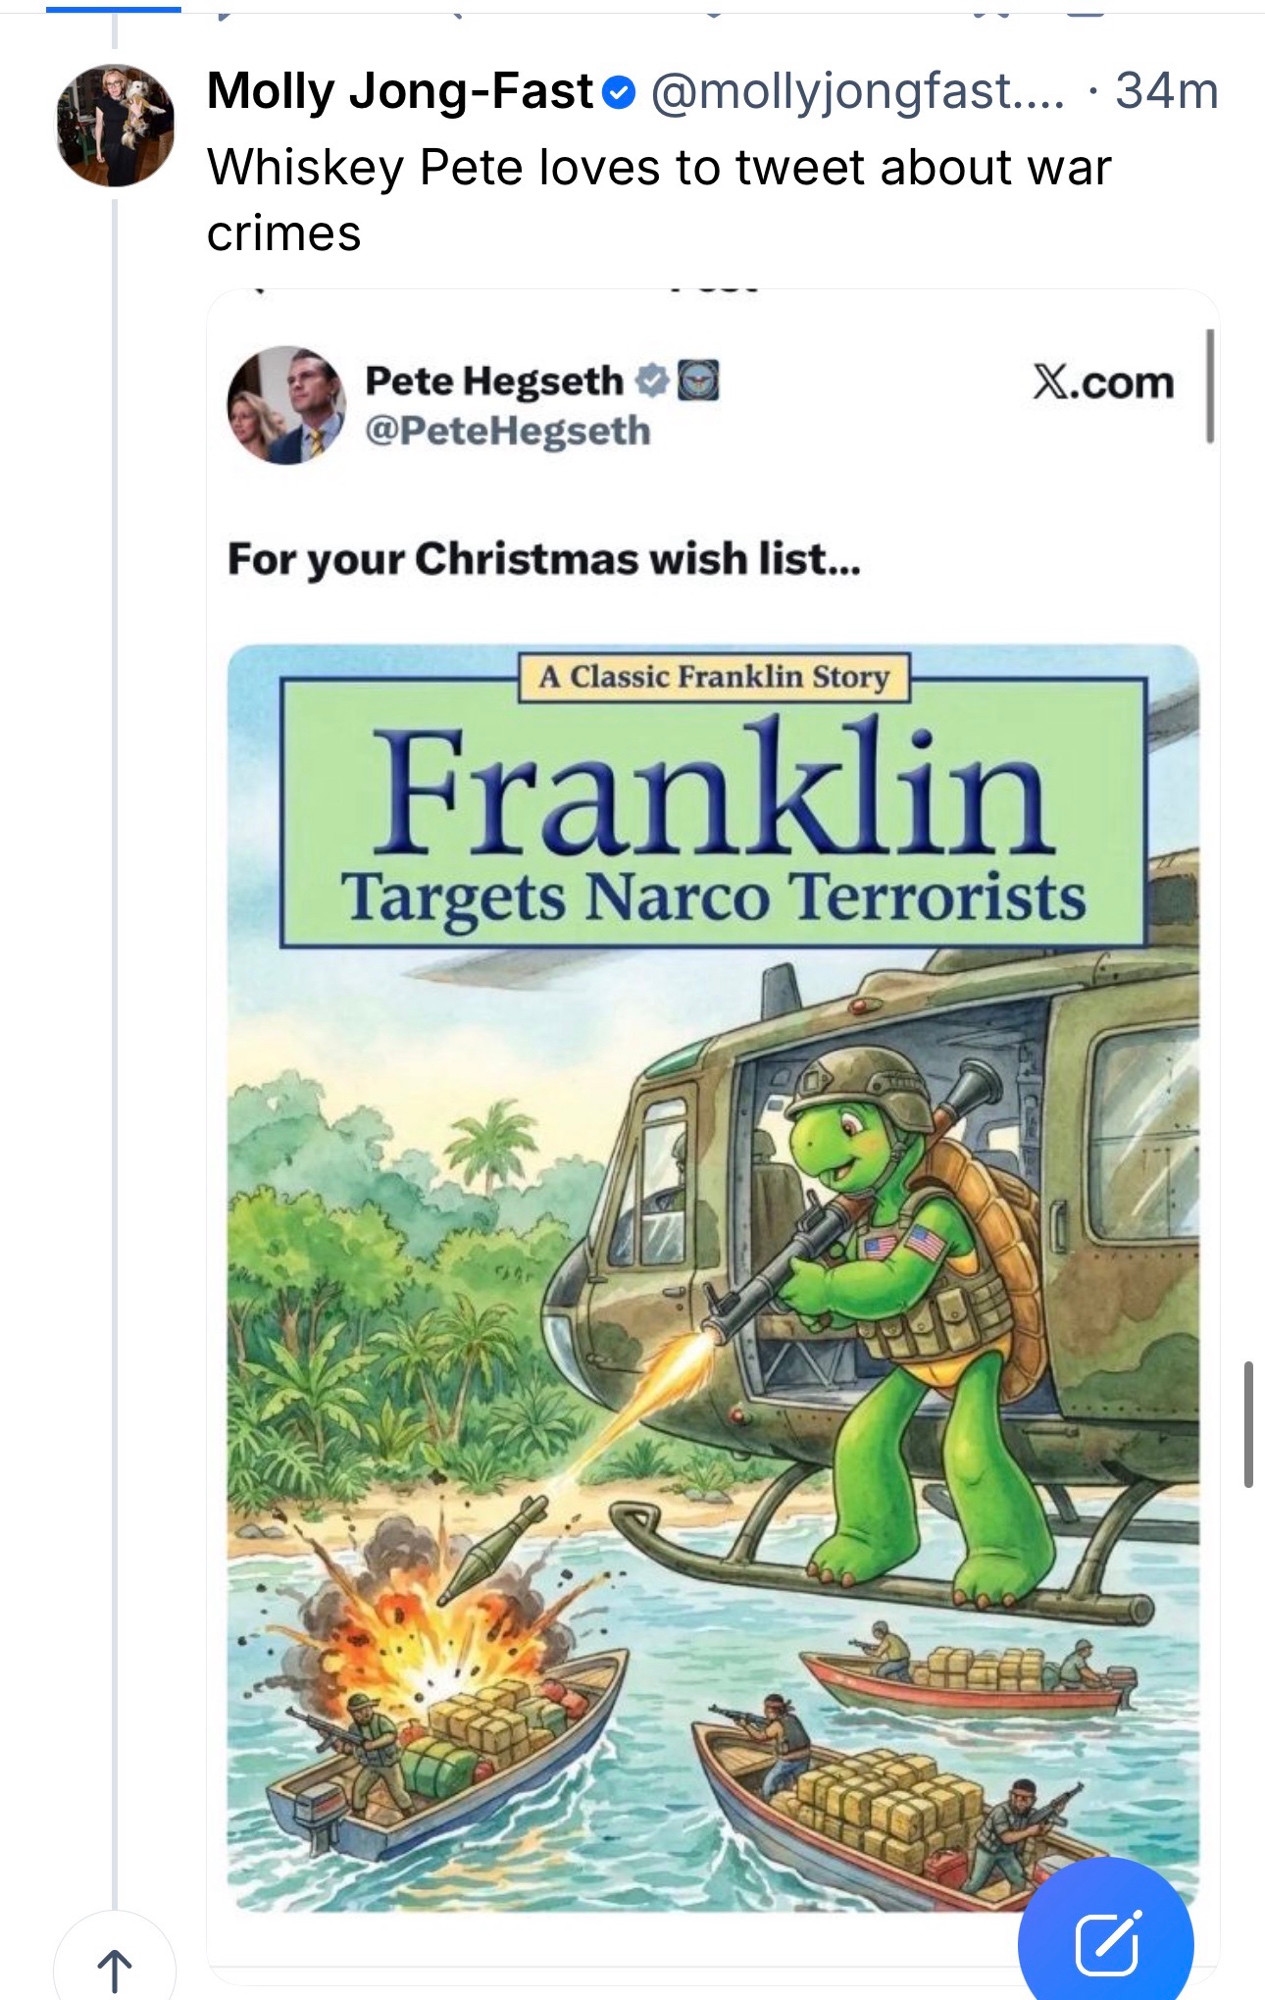Click the @mollyjongfast handle

[x=858, y=92]
